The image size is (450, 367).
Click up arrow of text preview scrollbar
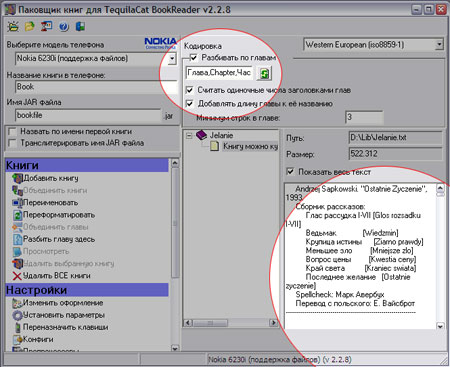(440, 188)
